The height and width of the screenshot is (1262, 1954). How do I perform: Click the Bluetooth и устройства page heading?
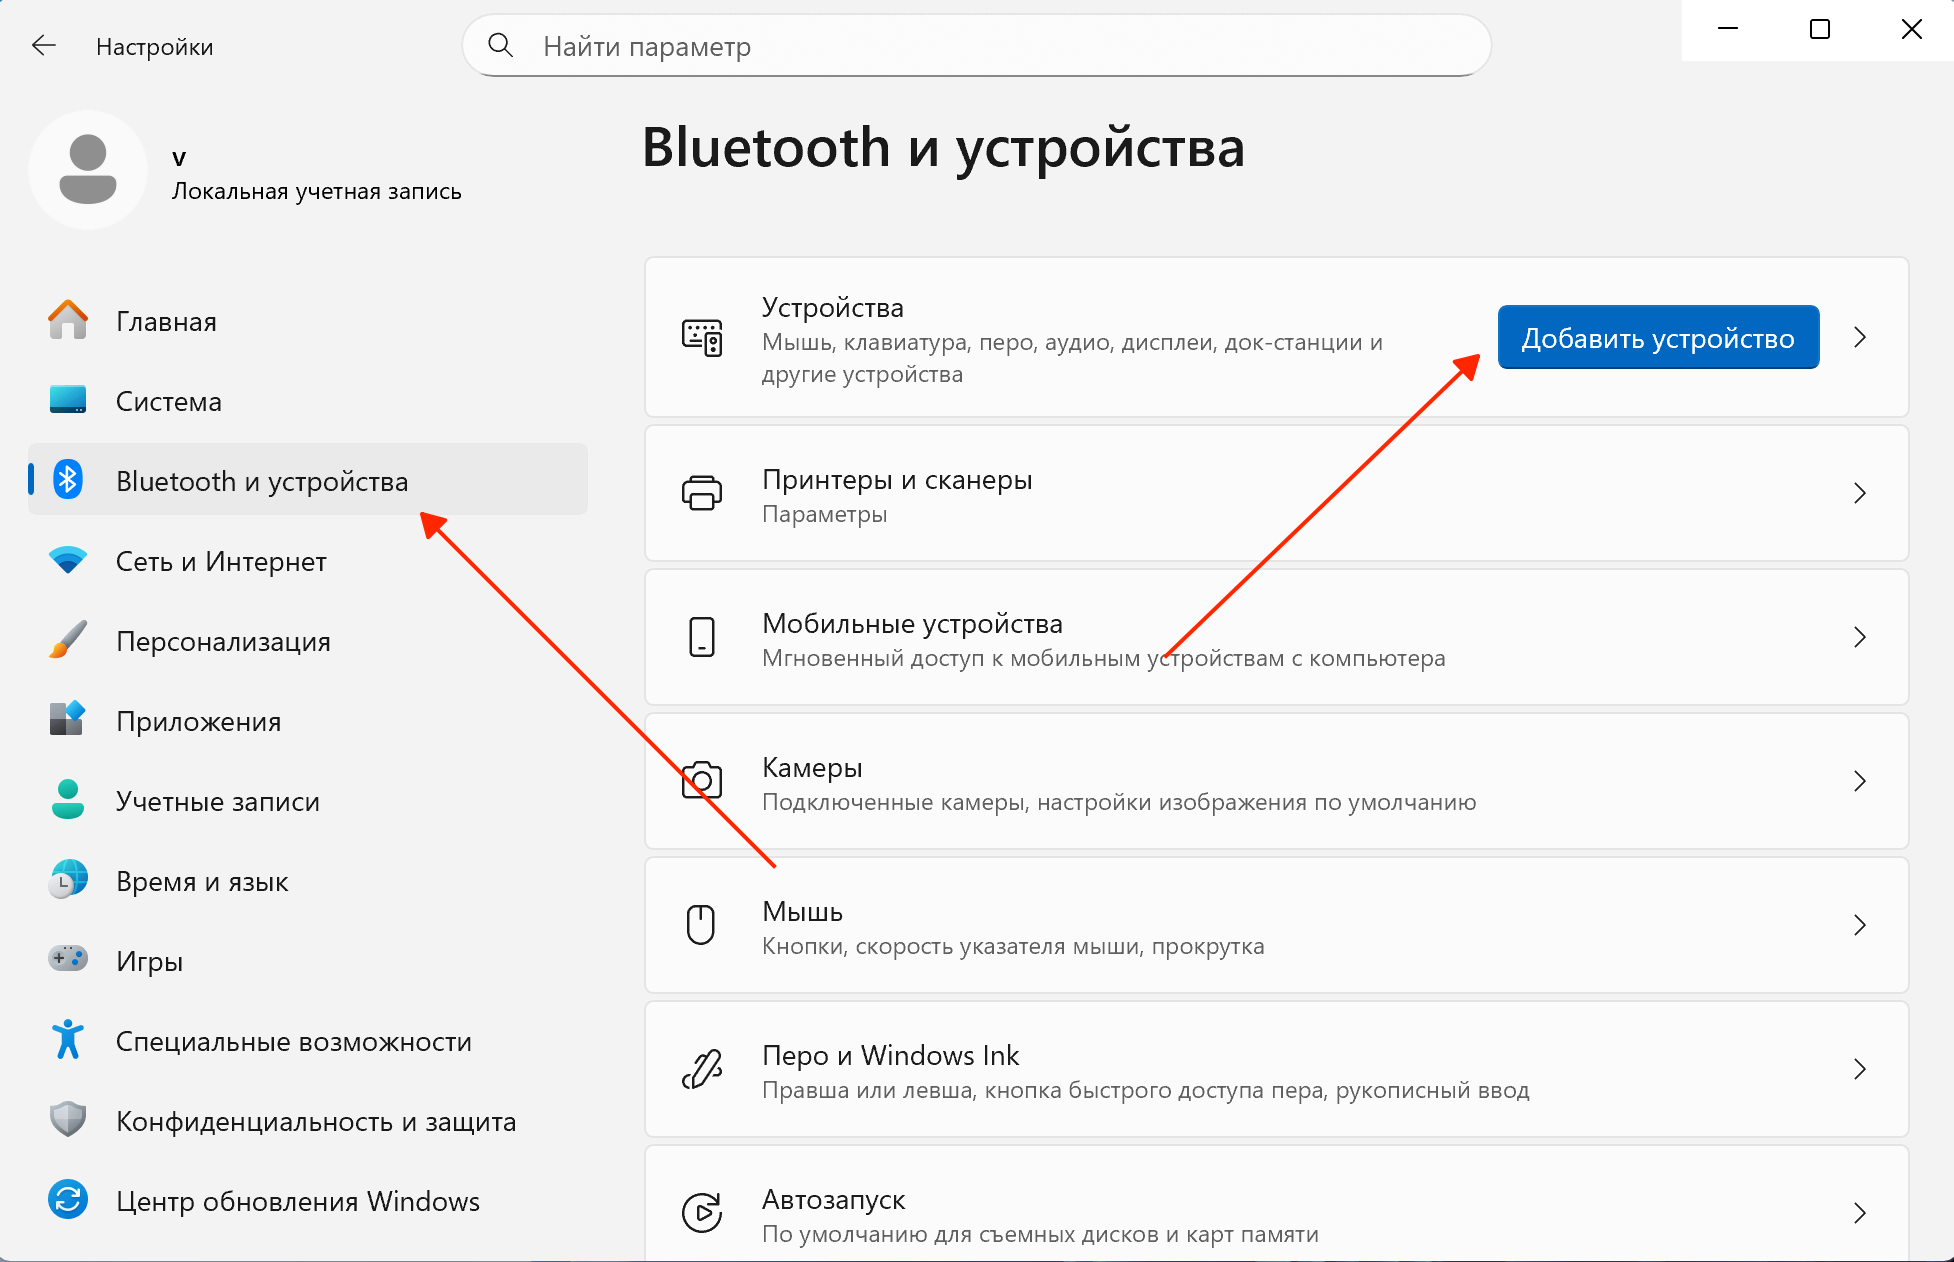(x=943, y=148)
